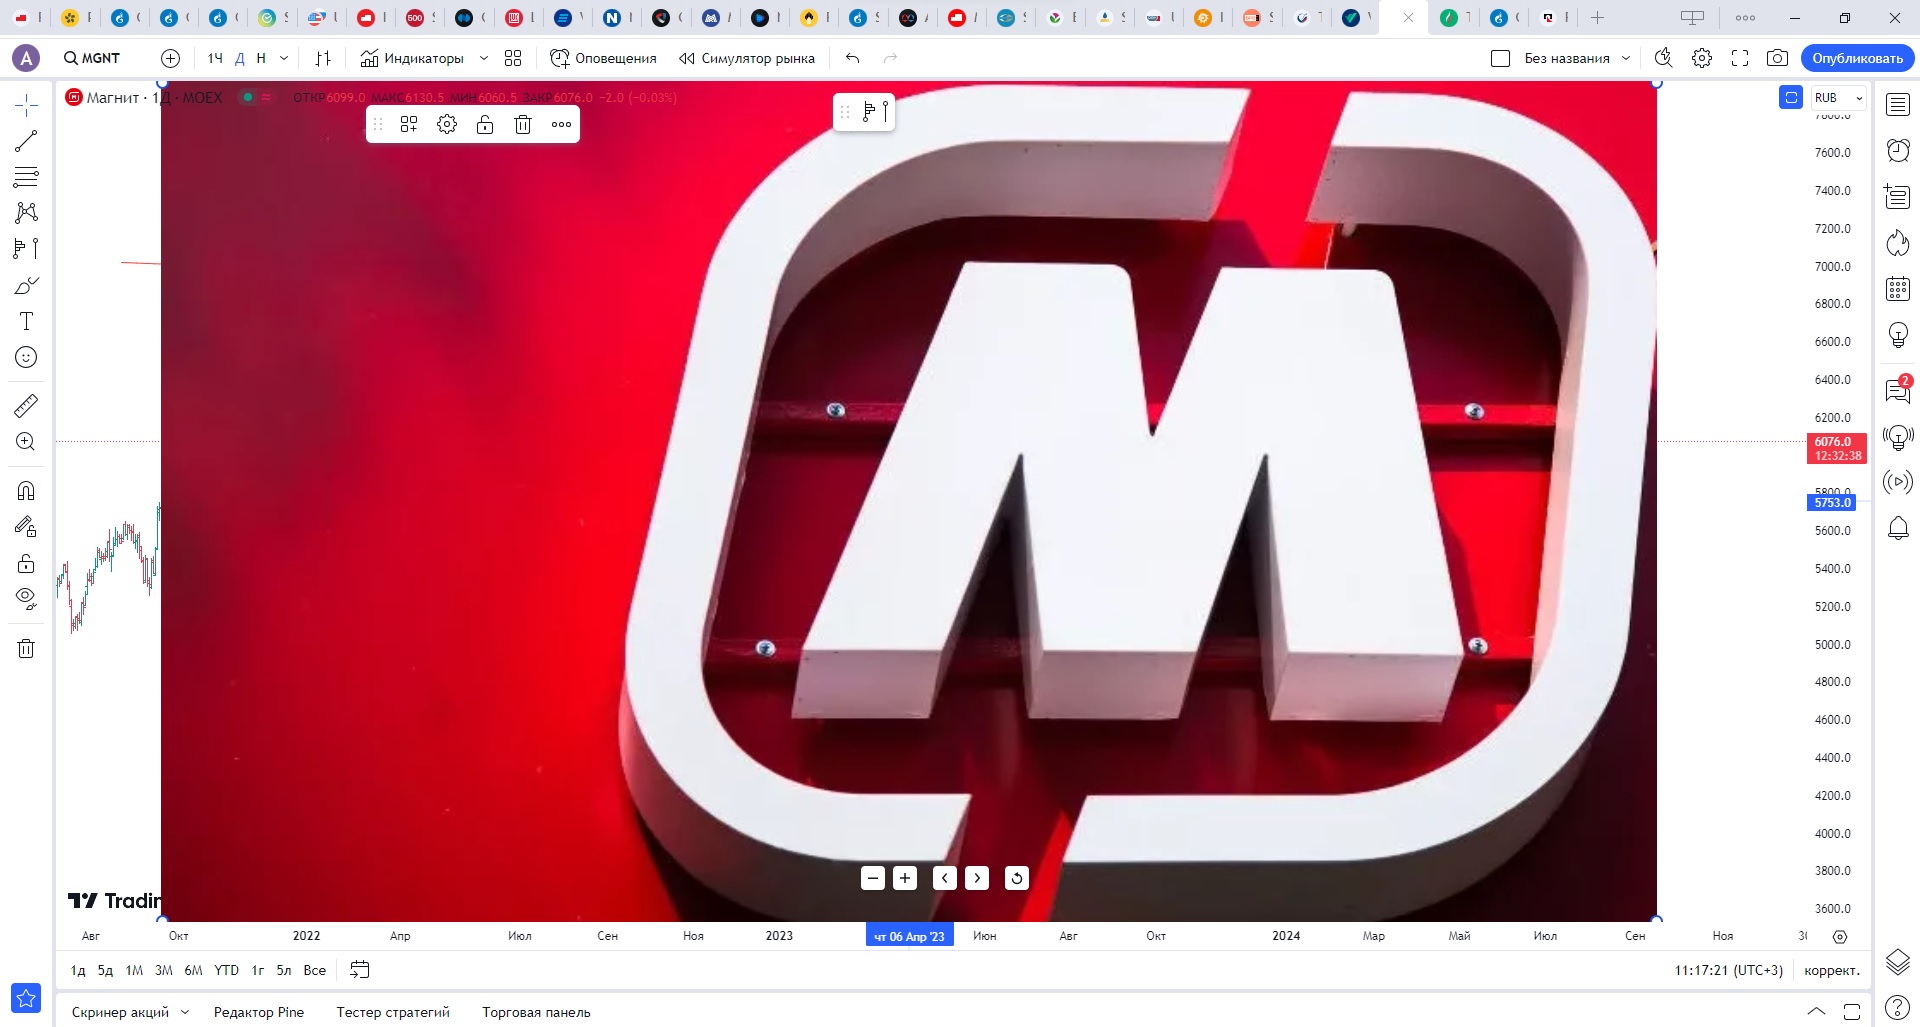Select the text annotation tool

pos(26,321)
